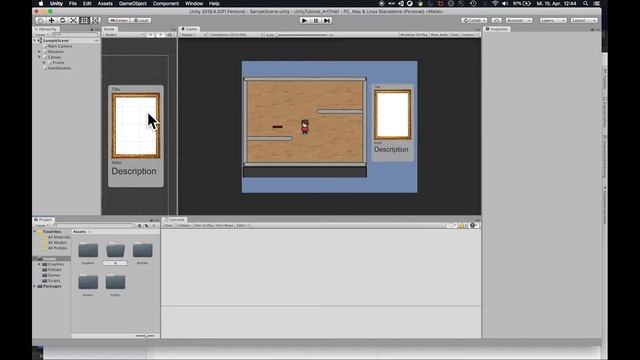This screenshot has height=360, width=640.
Task: Toggle Collapse in the Console
Action: pyautogui.click(x=184, y=225)
